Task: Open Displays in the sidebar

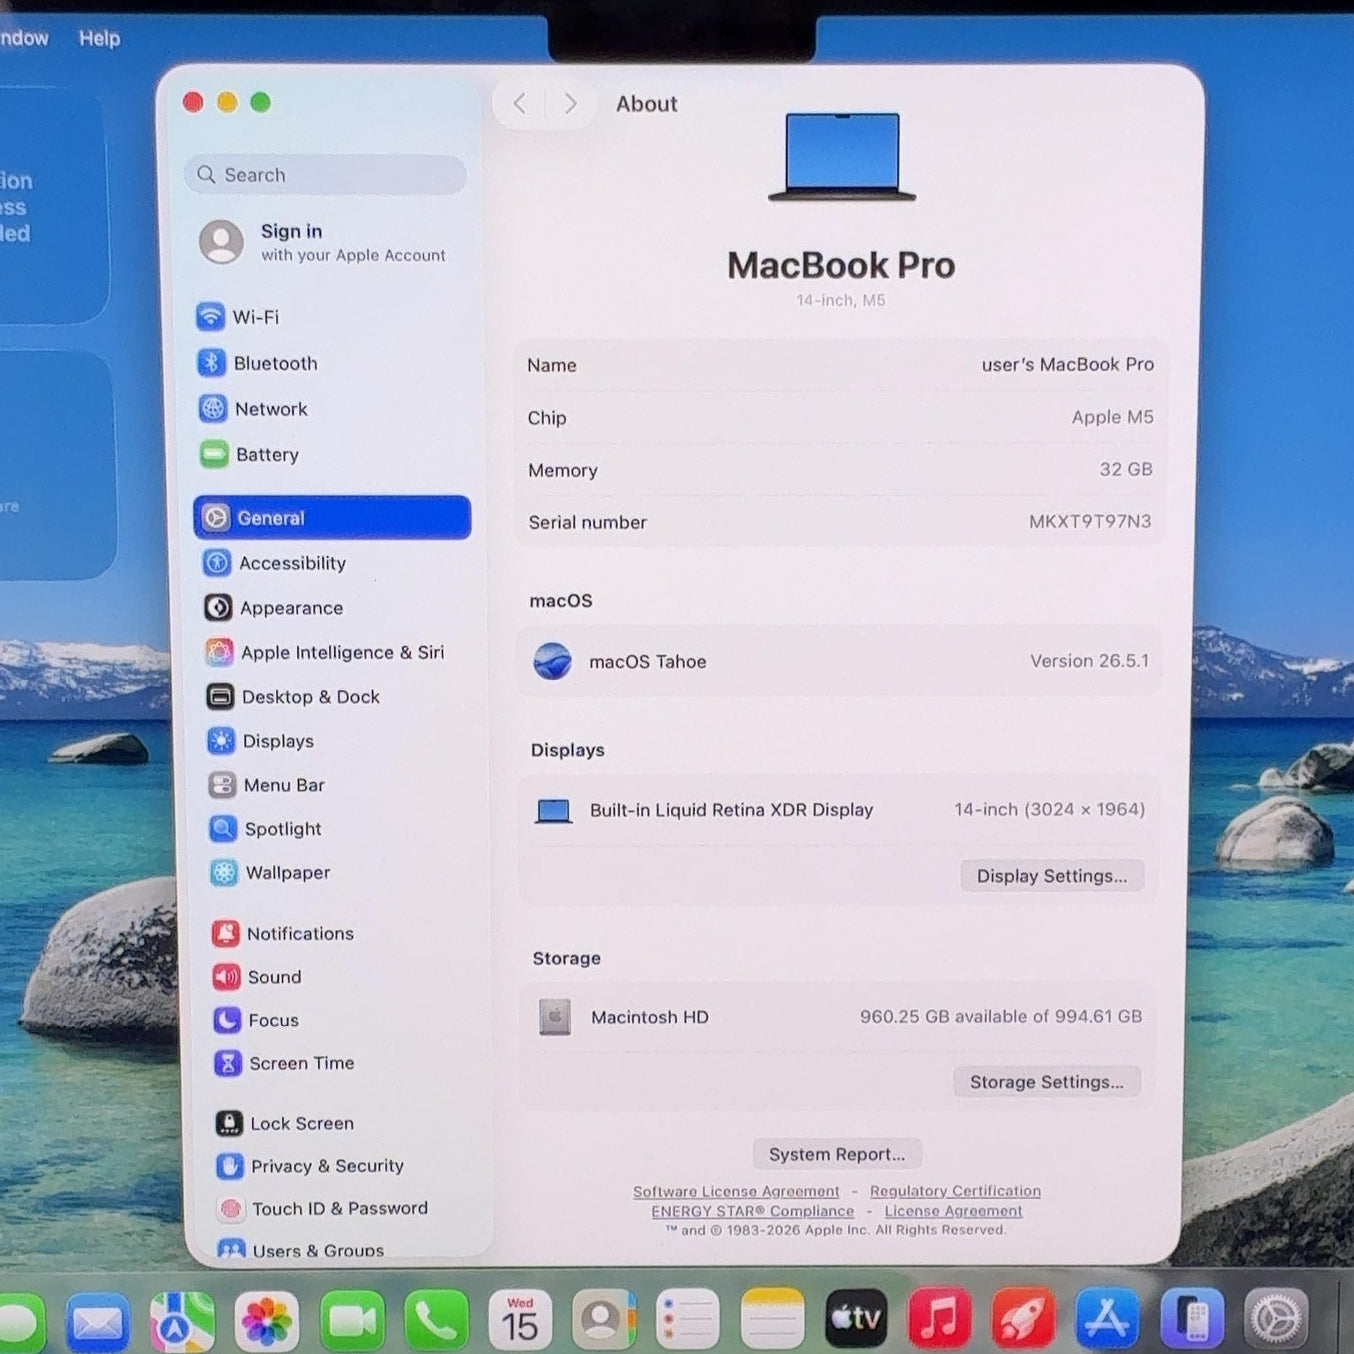Action: click(260, 741)
